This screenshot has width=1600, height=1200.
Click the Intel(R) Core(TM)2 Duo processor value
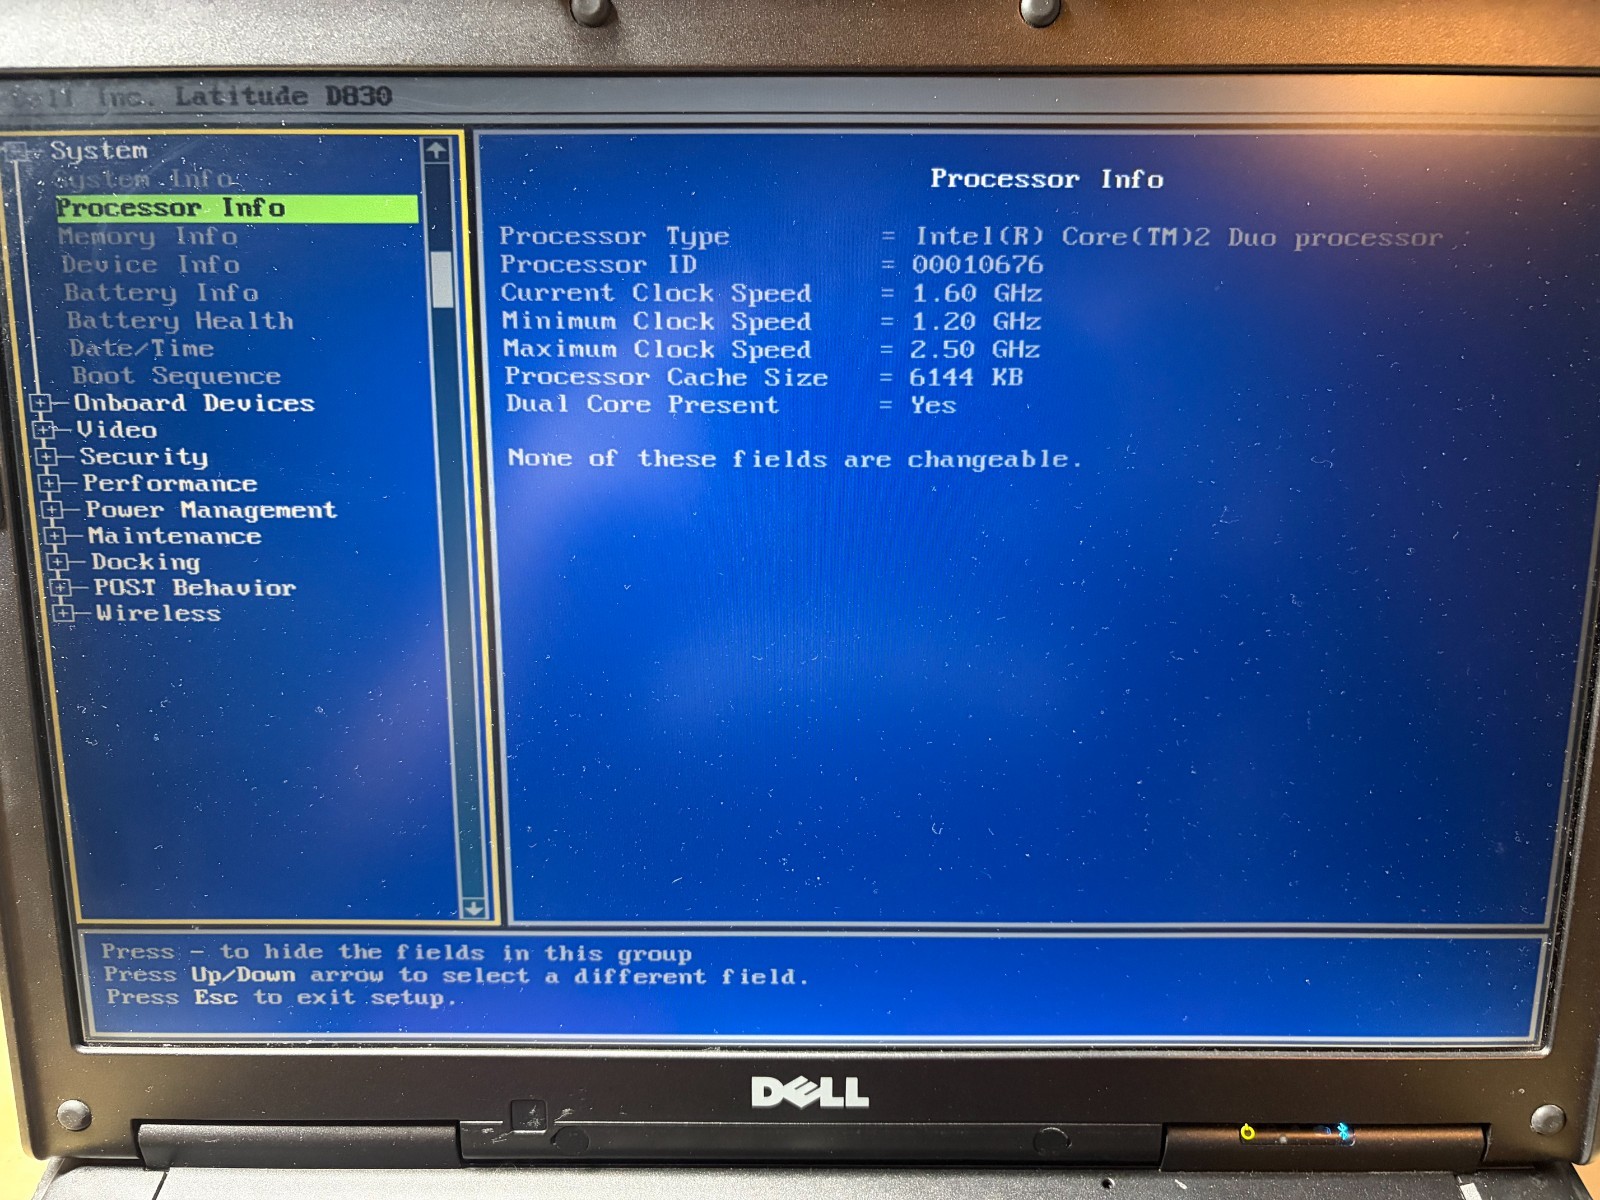click(x=1180, y=238)
